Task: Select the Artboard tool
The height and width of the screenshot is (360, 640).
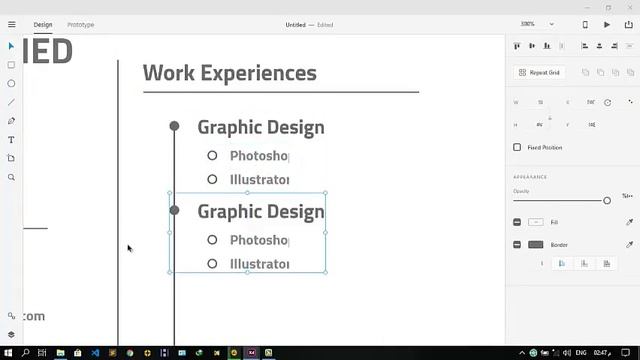Action: (11, 158)
